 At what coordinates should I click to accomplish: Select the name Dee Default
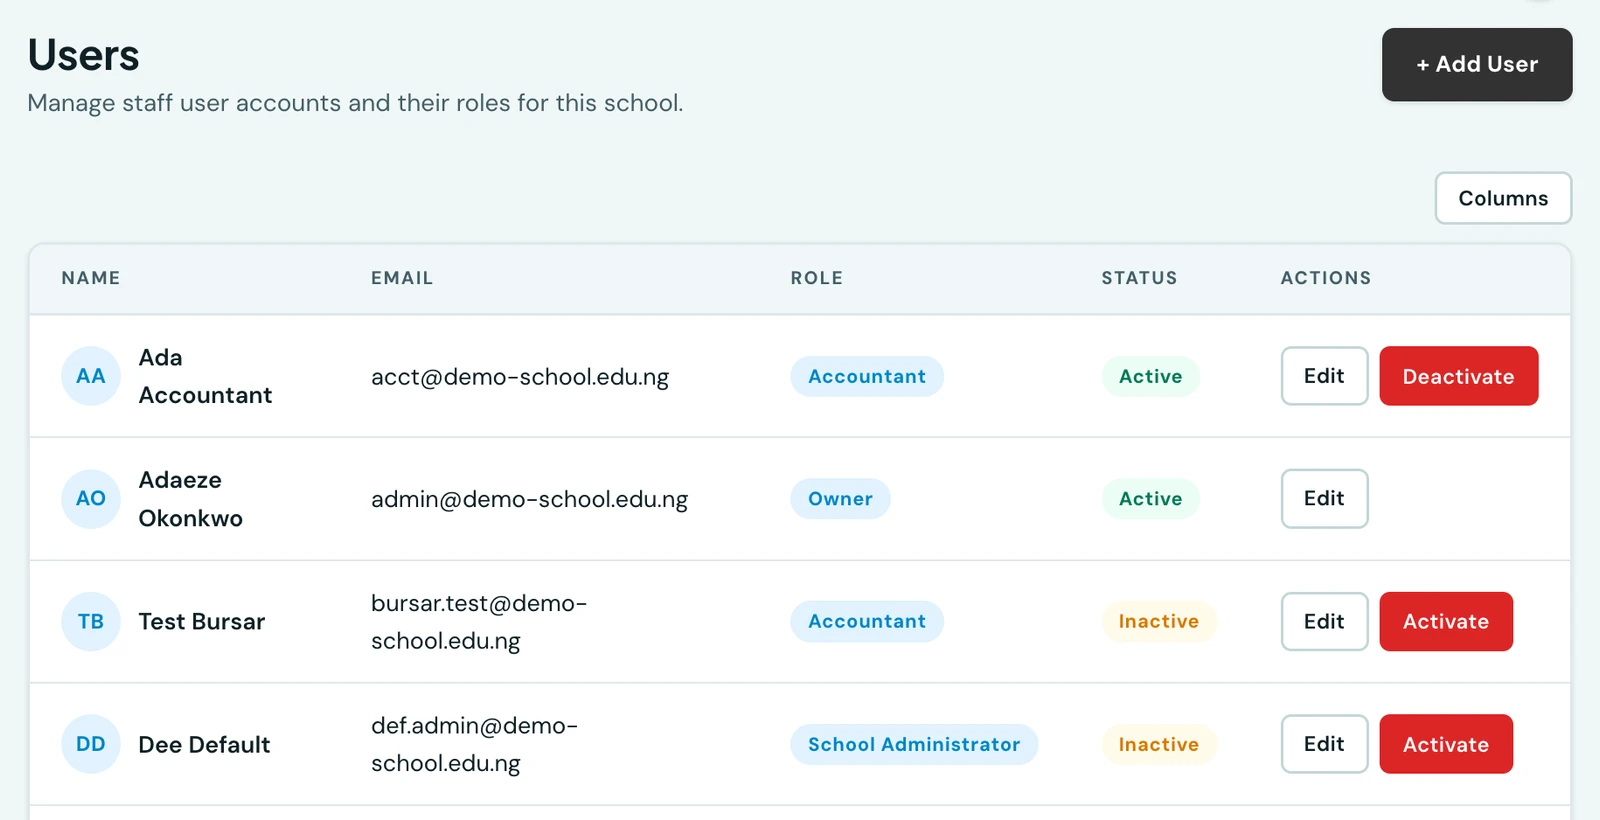[204, 744]
